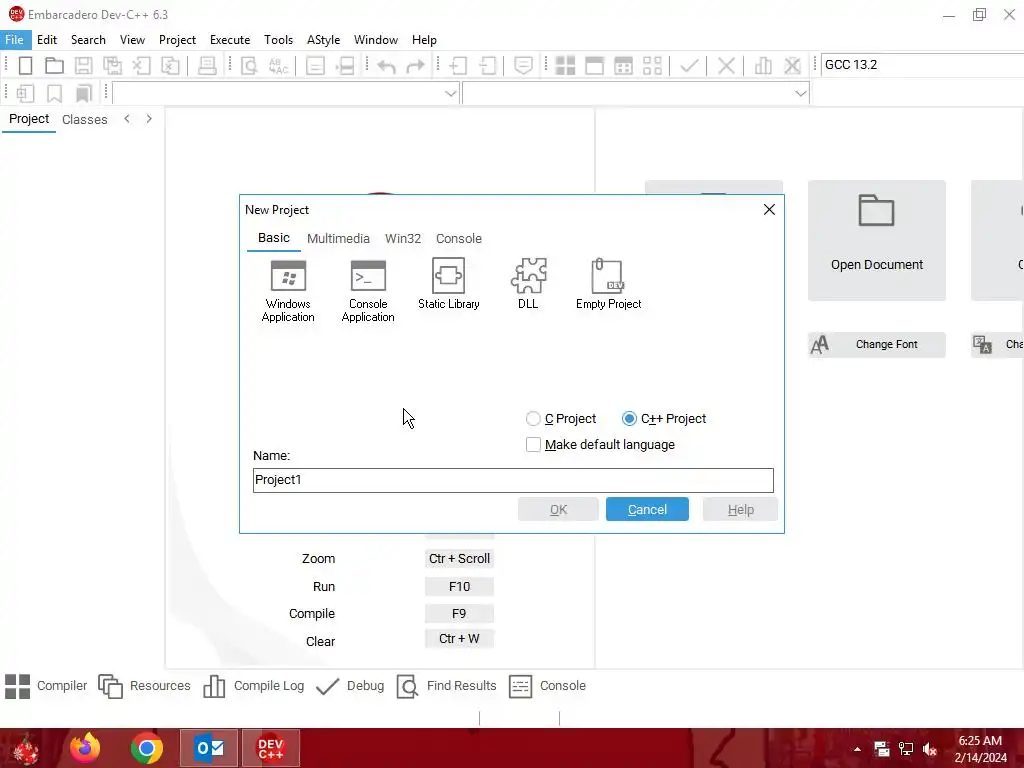Open the Execute menu
The height and width of the screenshot is (768, 1024).
pyautogui.click(x=230, y=40)
